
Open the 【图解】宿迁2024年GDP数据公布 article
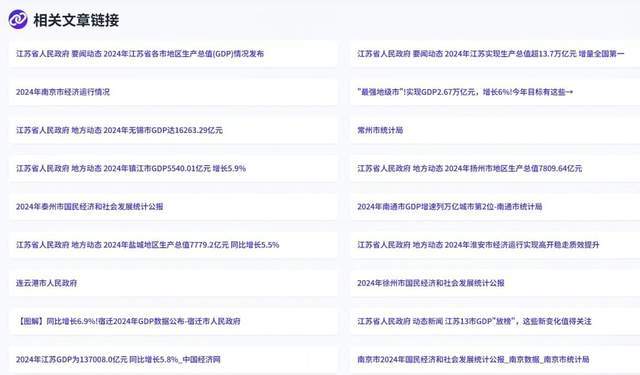click(128, 321)
